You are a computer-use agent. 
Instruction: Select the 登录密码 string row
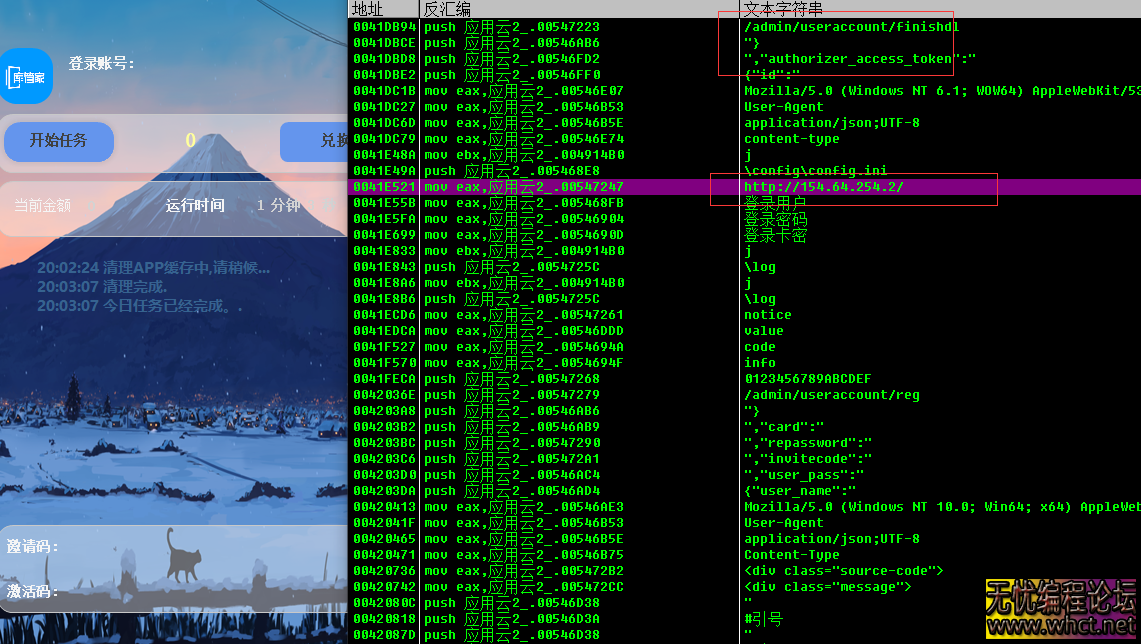(x=775, y=219)
